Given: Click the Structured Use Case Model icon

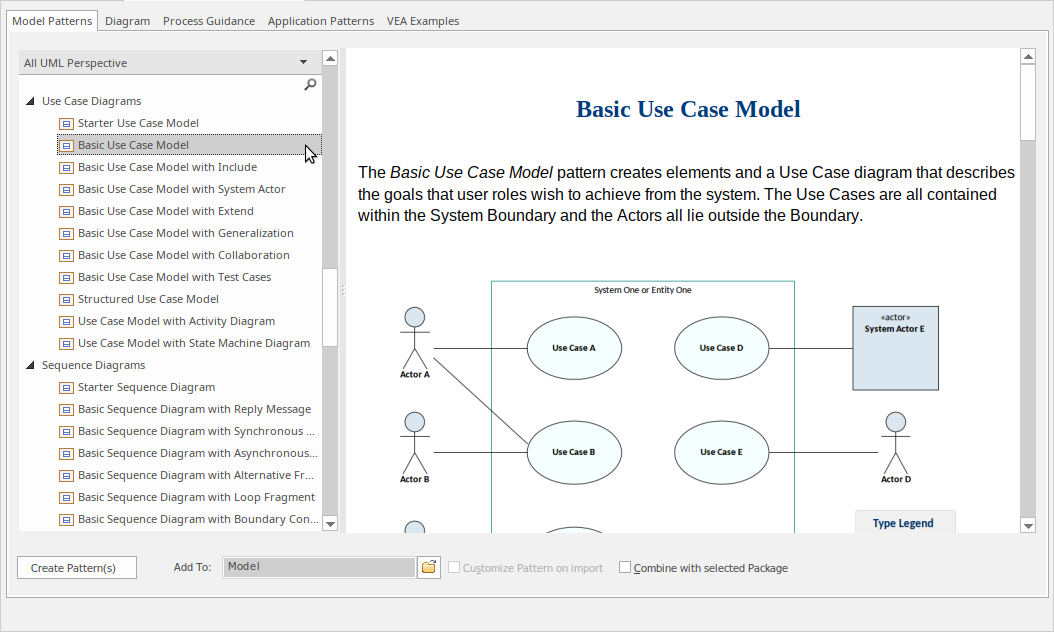Looking at the screenshot, I should (66, 300).
